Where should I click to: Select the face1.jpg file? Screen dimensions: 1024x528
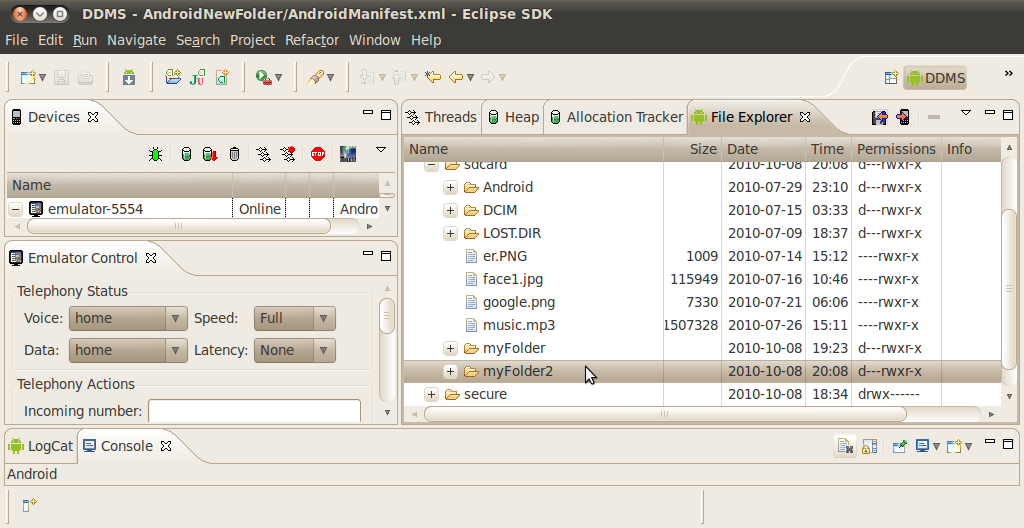pyautogui.click(x=513, y=280)
